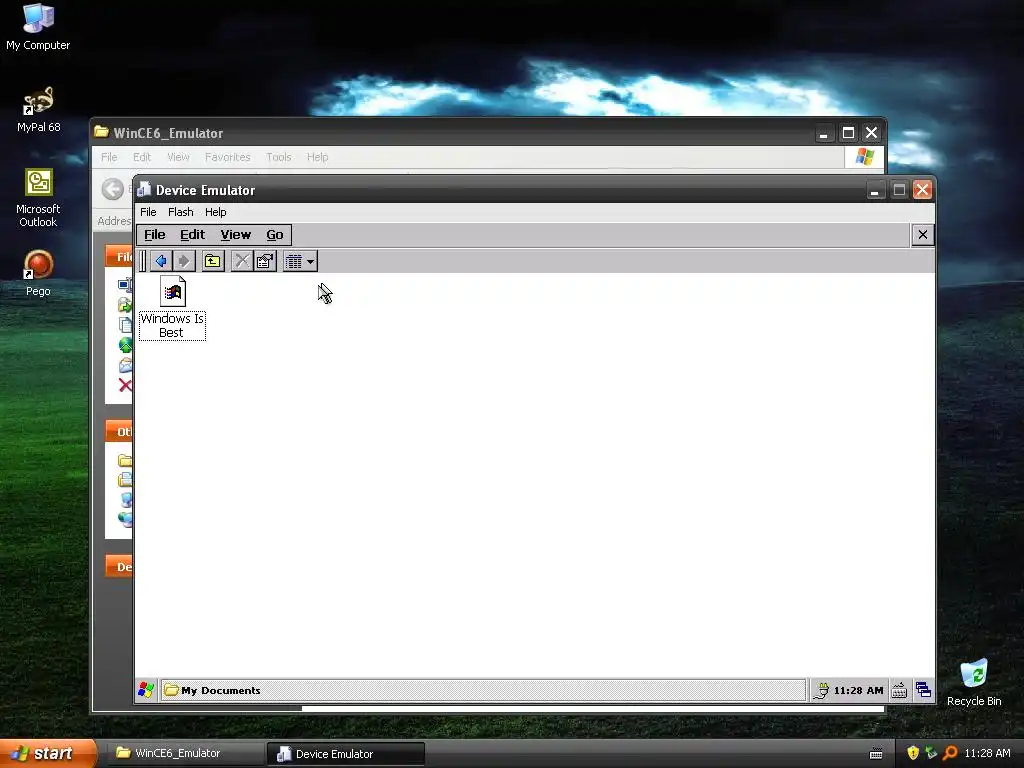
Task: Click the Delete X icon in emulator toolbar
Action: pos(242,261)
